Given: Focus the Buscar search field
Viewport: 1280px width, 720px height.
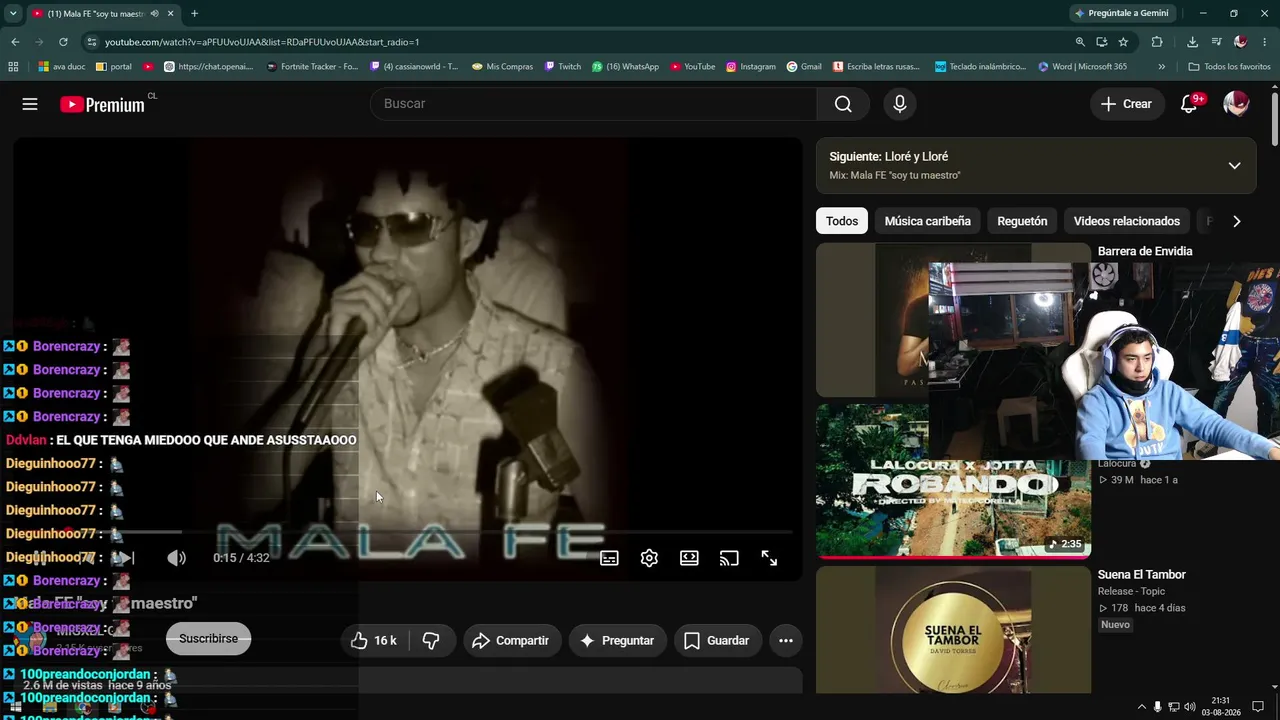Looking at the screenshot, I should [593, 104].
